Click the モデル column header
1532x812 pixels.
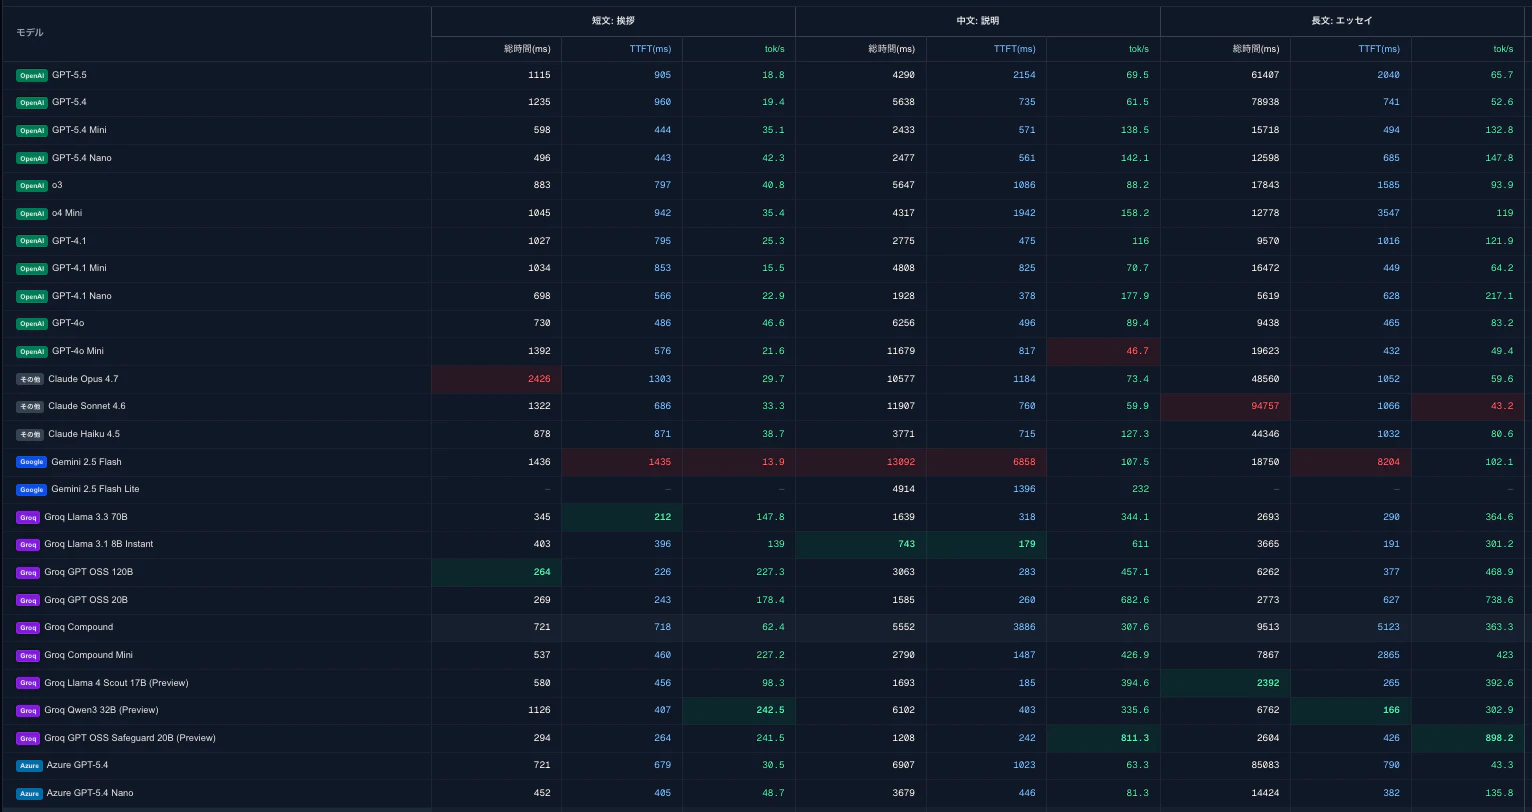click(x=30, y=33)
